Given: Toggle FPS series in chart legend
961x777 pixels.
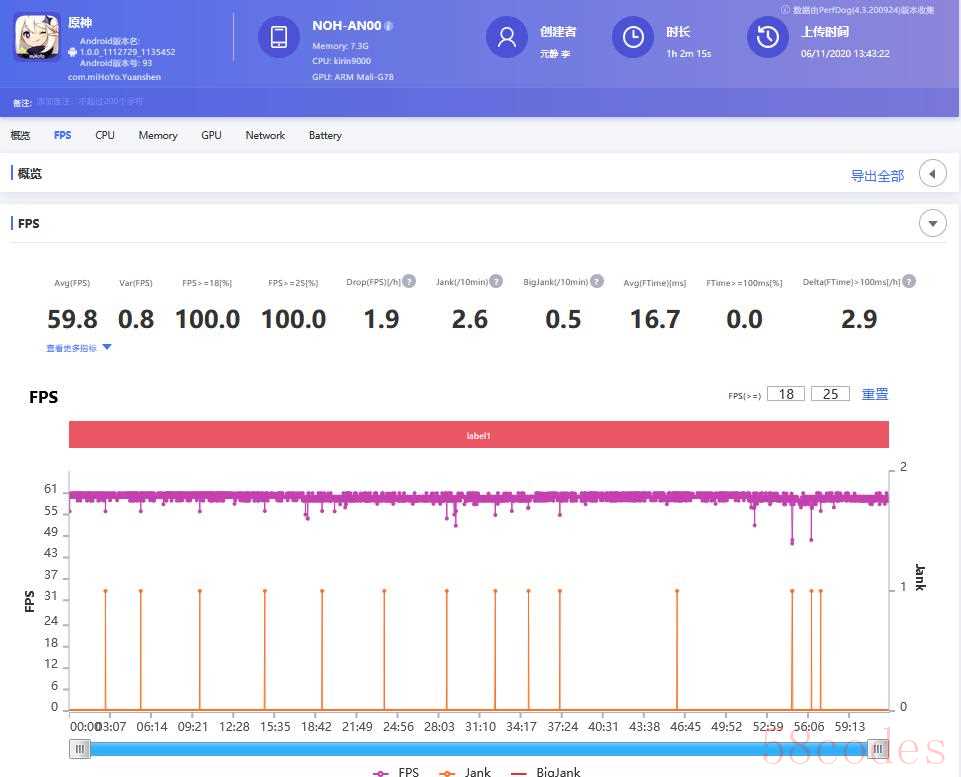Looking at the screenshot, I should click(x=396, y=772).
